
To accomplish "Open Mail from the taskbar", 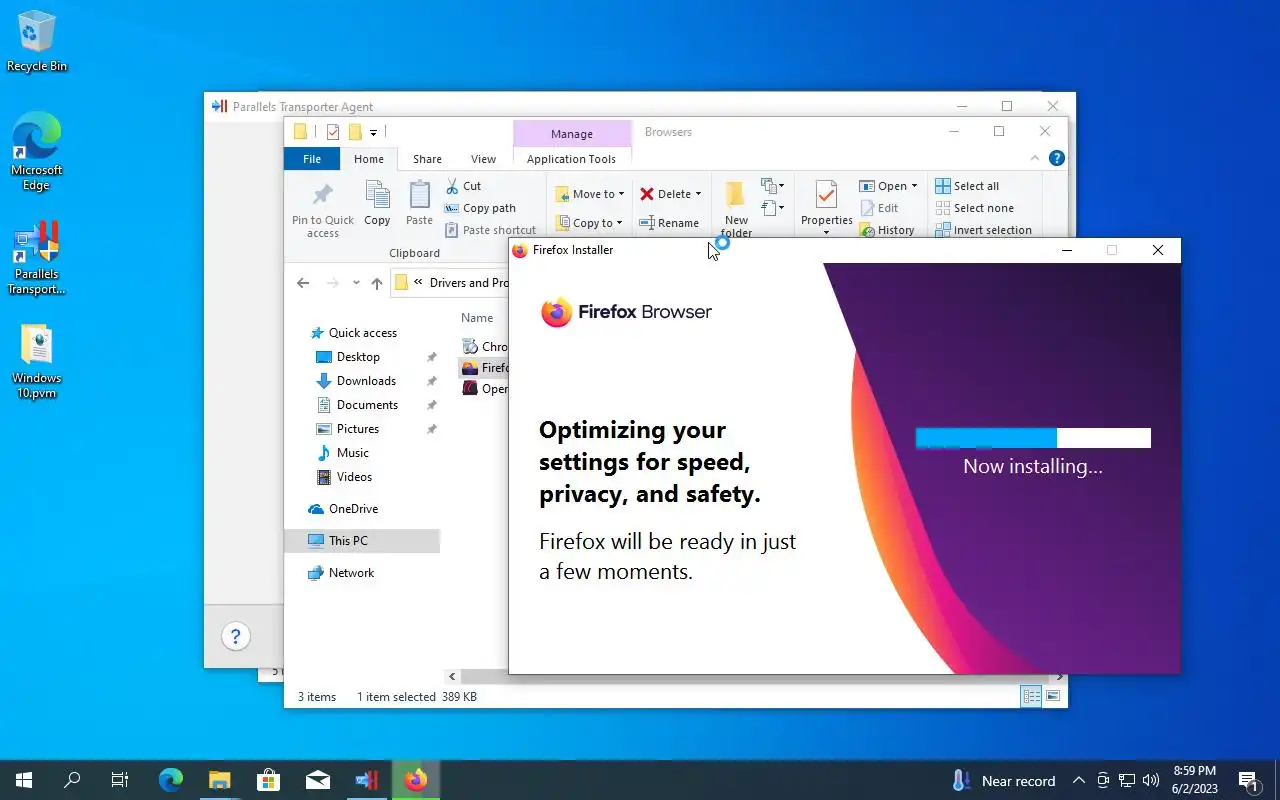I will pyautogui.click(x=318, y=780).
